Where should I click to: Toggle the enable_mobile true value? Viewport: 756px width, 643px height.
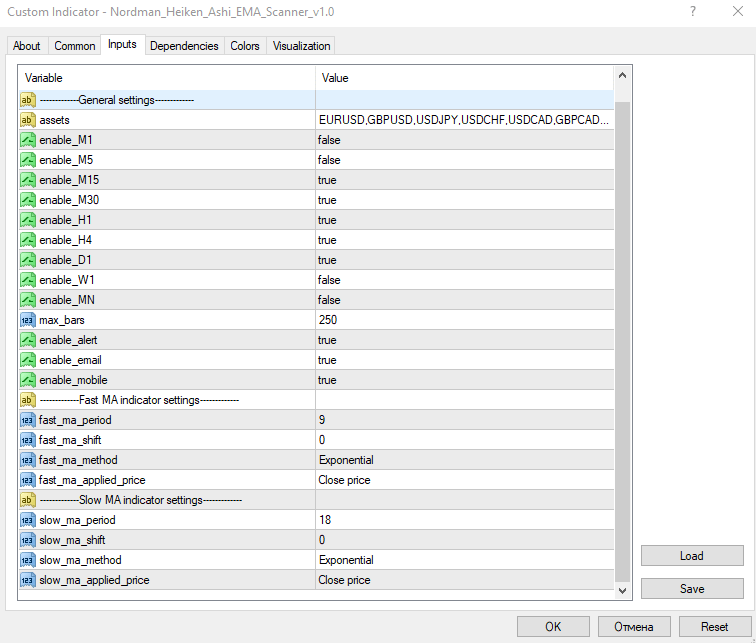(465, 380)
